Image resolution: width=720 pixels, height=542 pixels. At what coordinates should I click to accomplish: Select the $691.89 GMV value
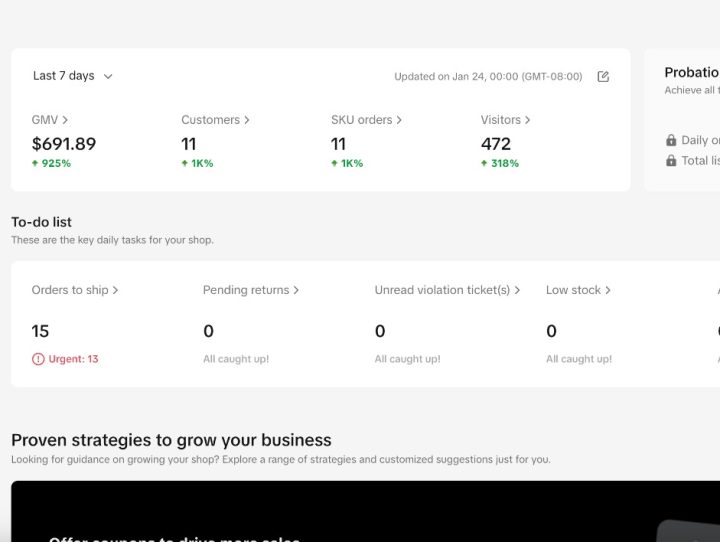[x=64, y=144]
